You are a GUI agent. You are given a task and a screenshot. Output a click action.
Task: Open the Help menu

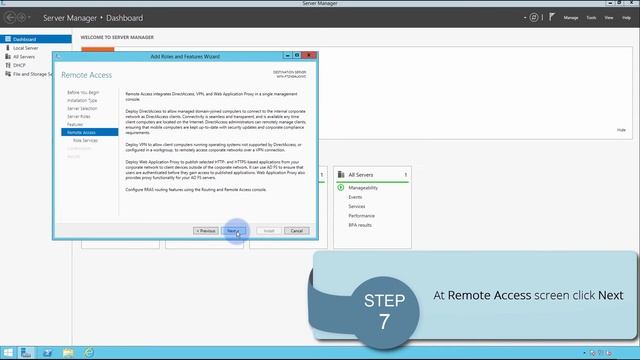pos(626,18)
